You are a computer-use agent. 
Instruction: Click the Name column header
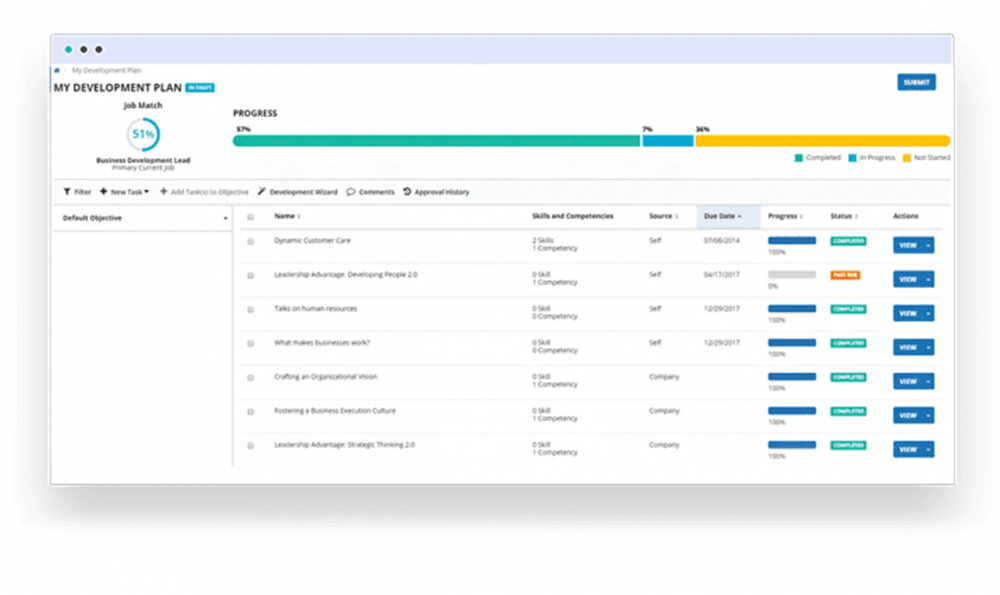[285, 216]
